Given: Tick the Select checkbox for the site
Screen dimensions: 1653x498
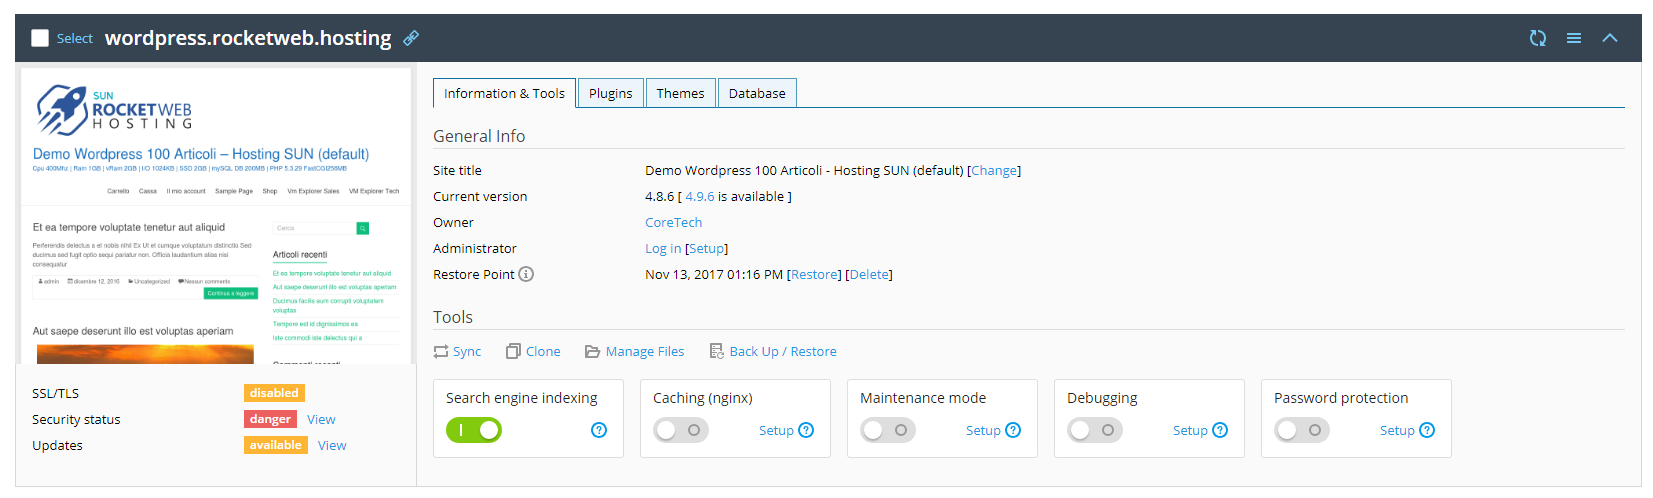Looking at the screenshot, I should [40, 38].
